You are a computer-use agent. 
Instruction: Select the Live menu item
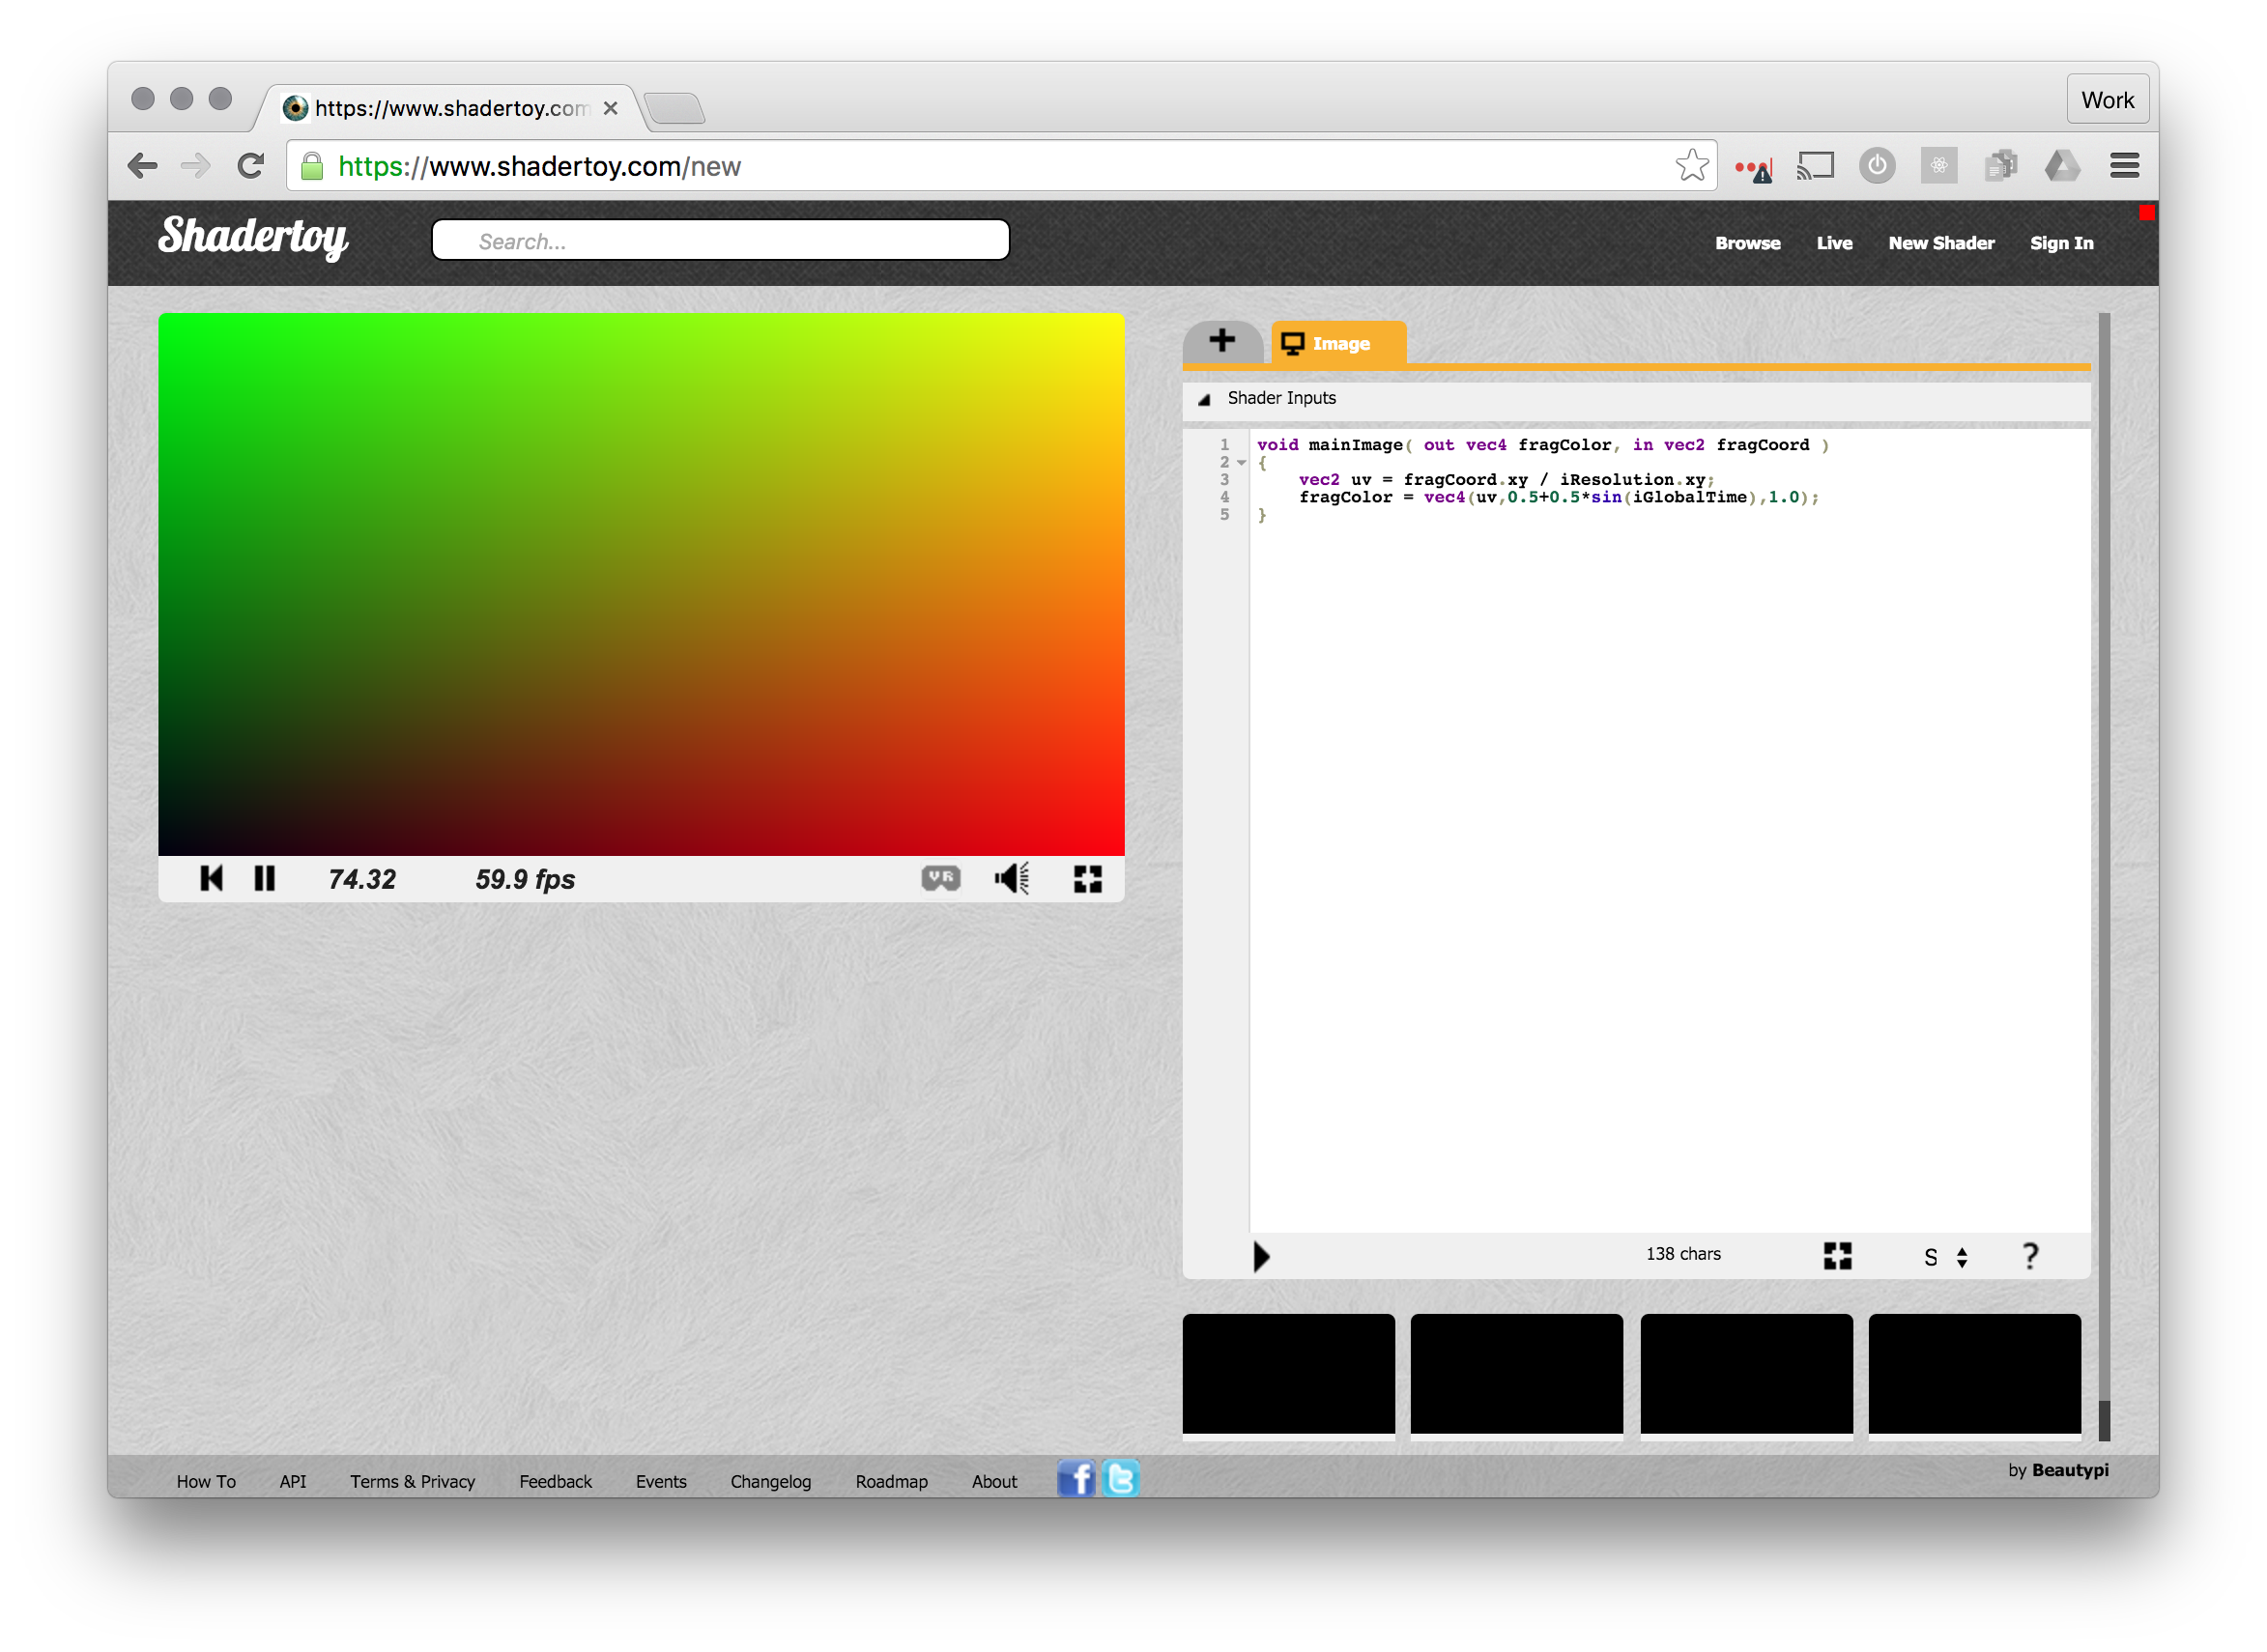(1838, 244)
